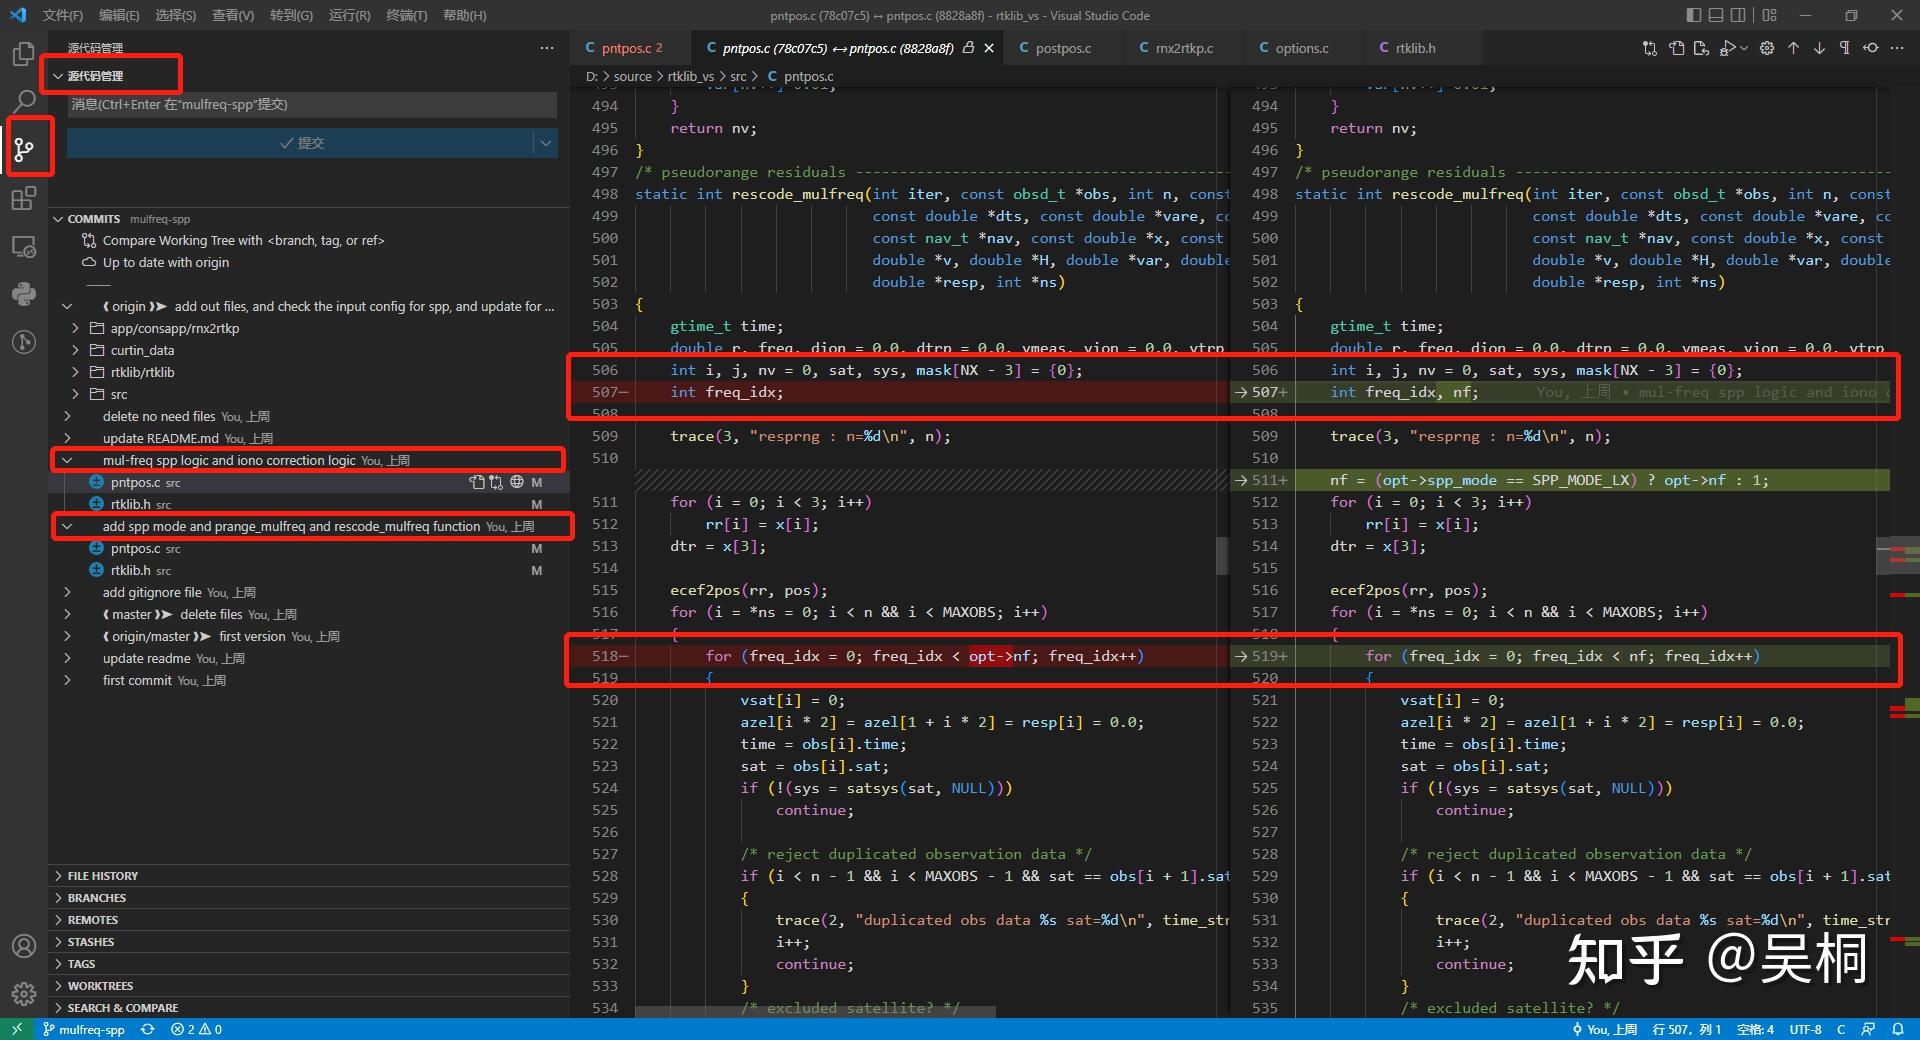Jump to next change with down arrow
The image size is (1920, 1040).
click(x=1819, y=48)
